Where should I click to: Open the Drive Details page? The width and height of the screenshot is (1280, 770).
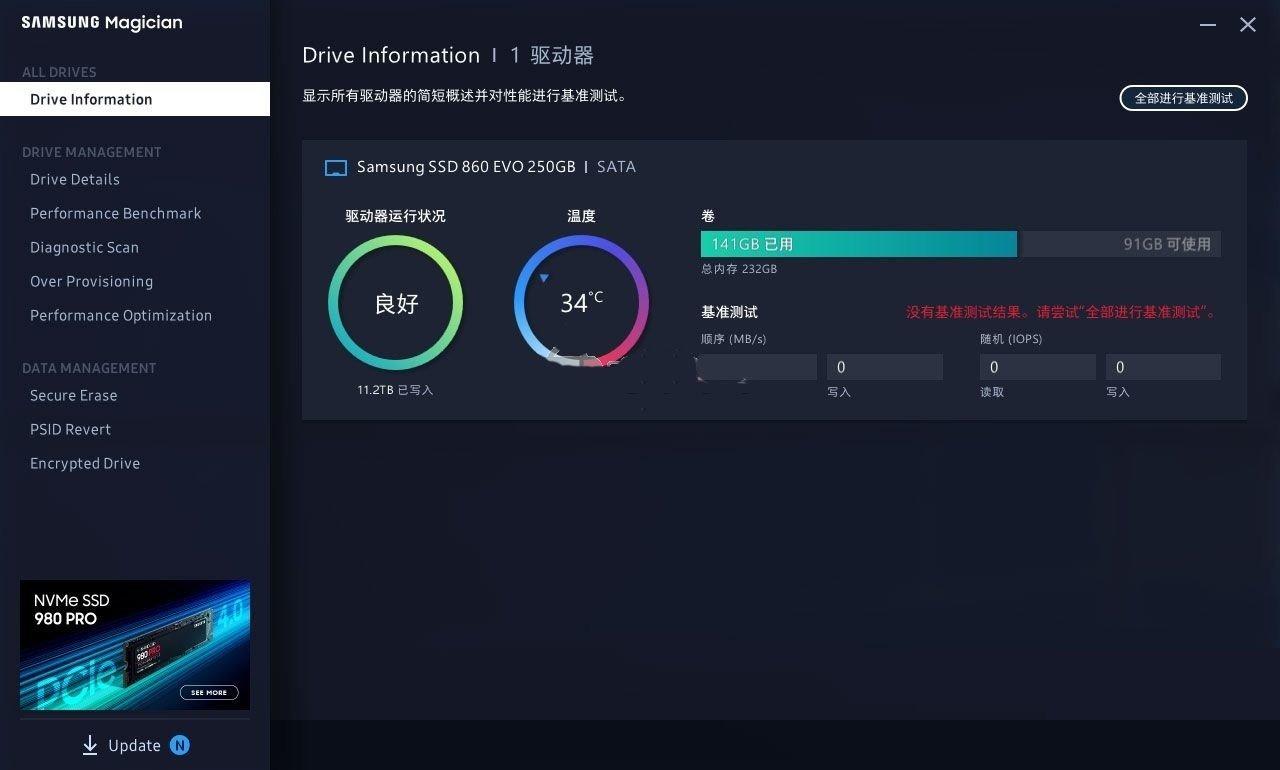[75, 180]
